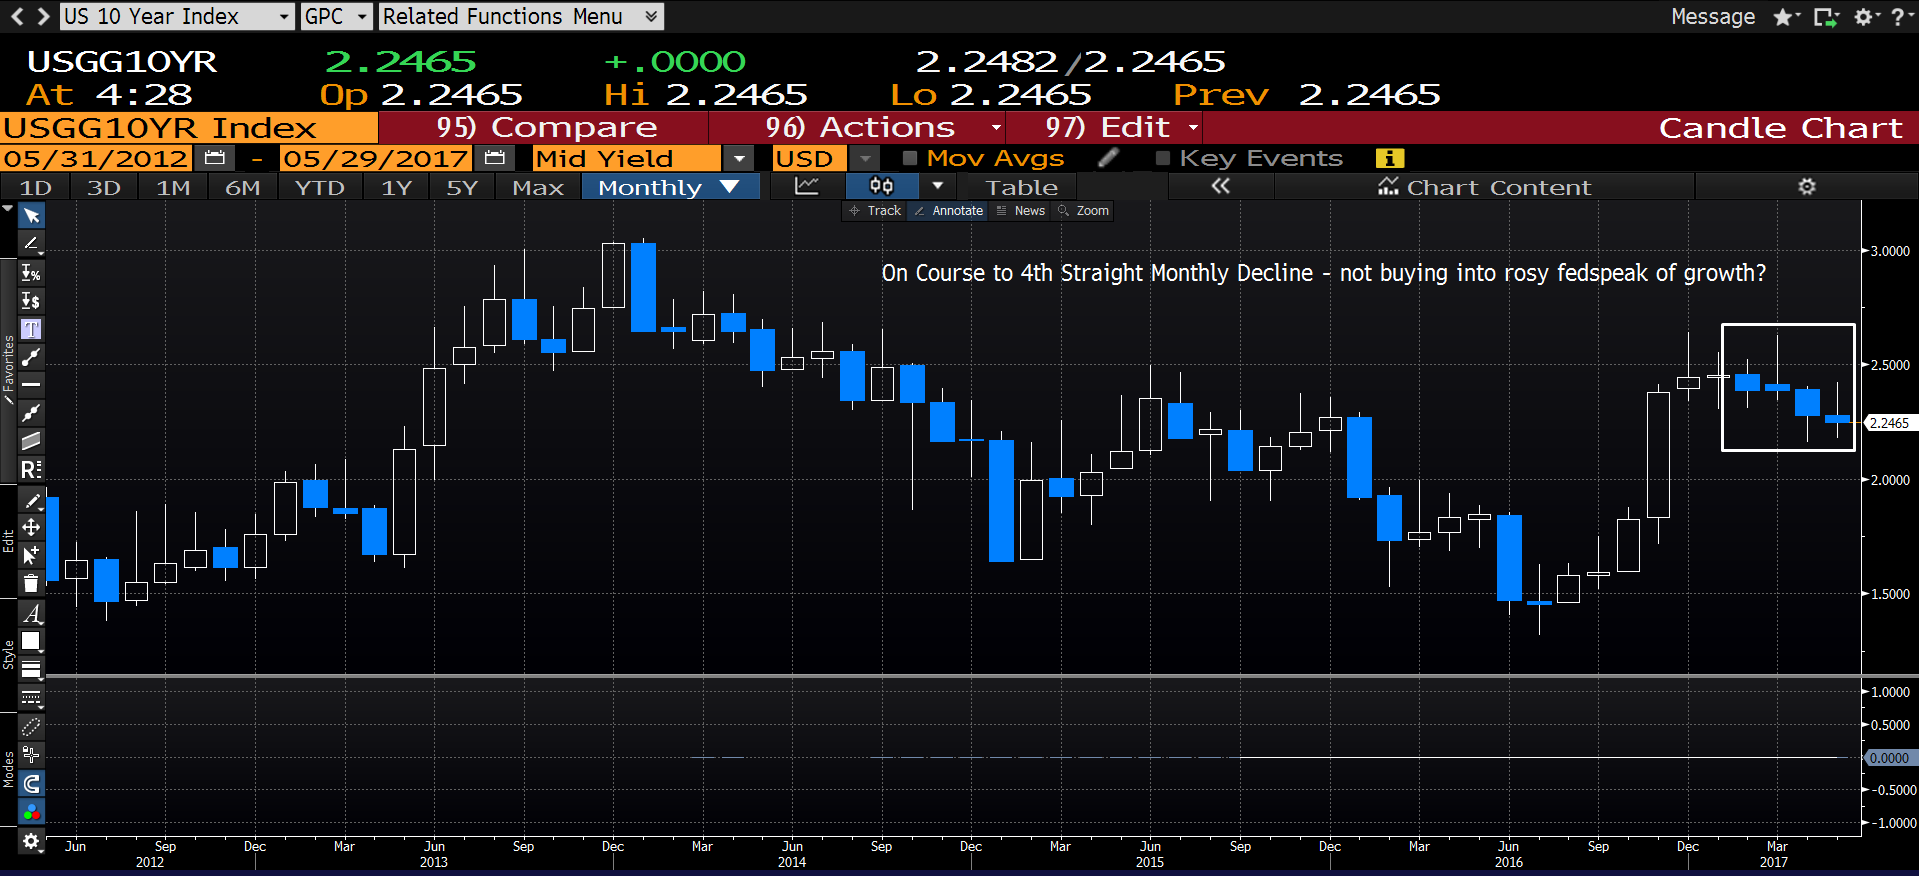
Task: Select the text annotation T tool
Action: tap(31, 329)
